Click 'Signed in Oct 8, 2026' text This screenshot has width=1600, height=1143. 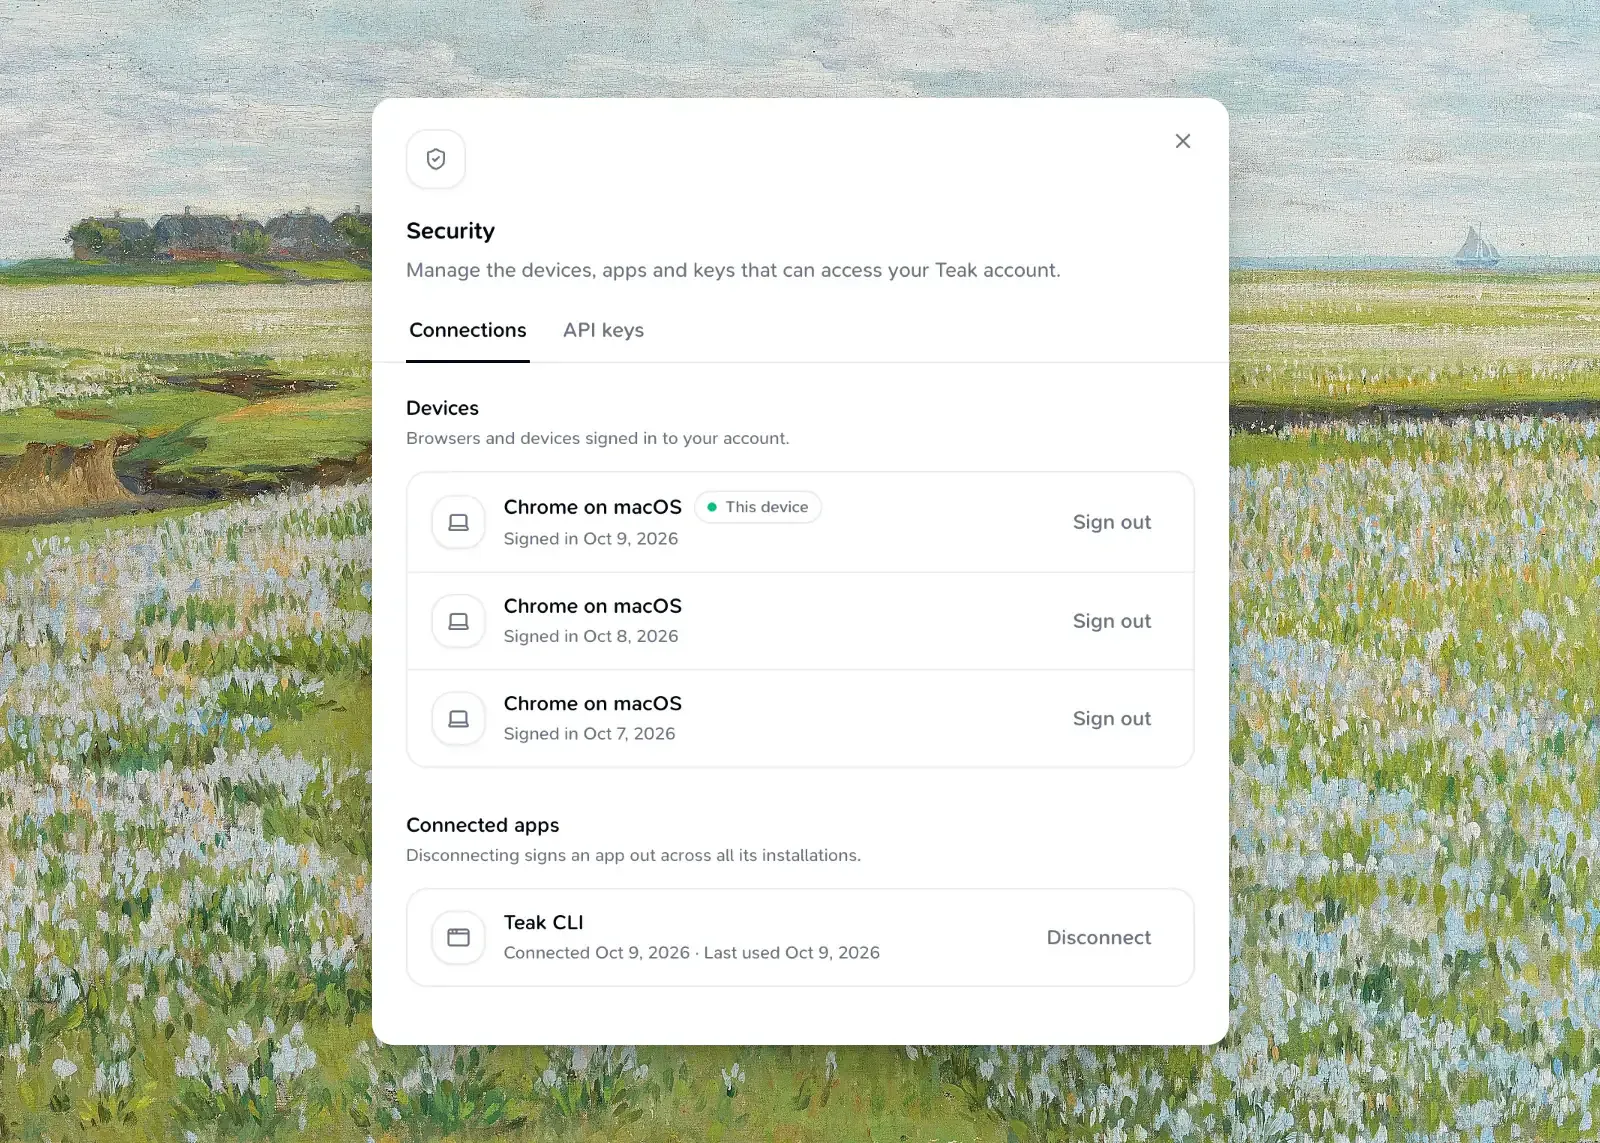pyautogui.click(x=591, y=636)
